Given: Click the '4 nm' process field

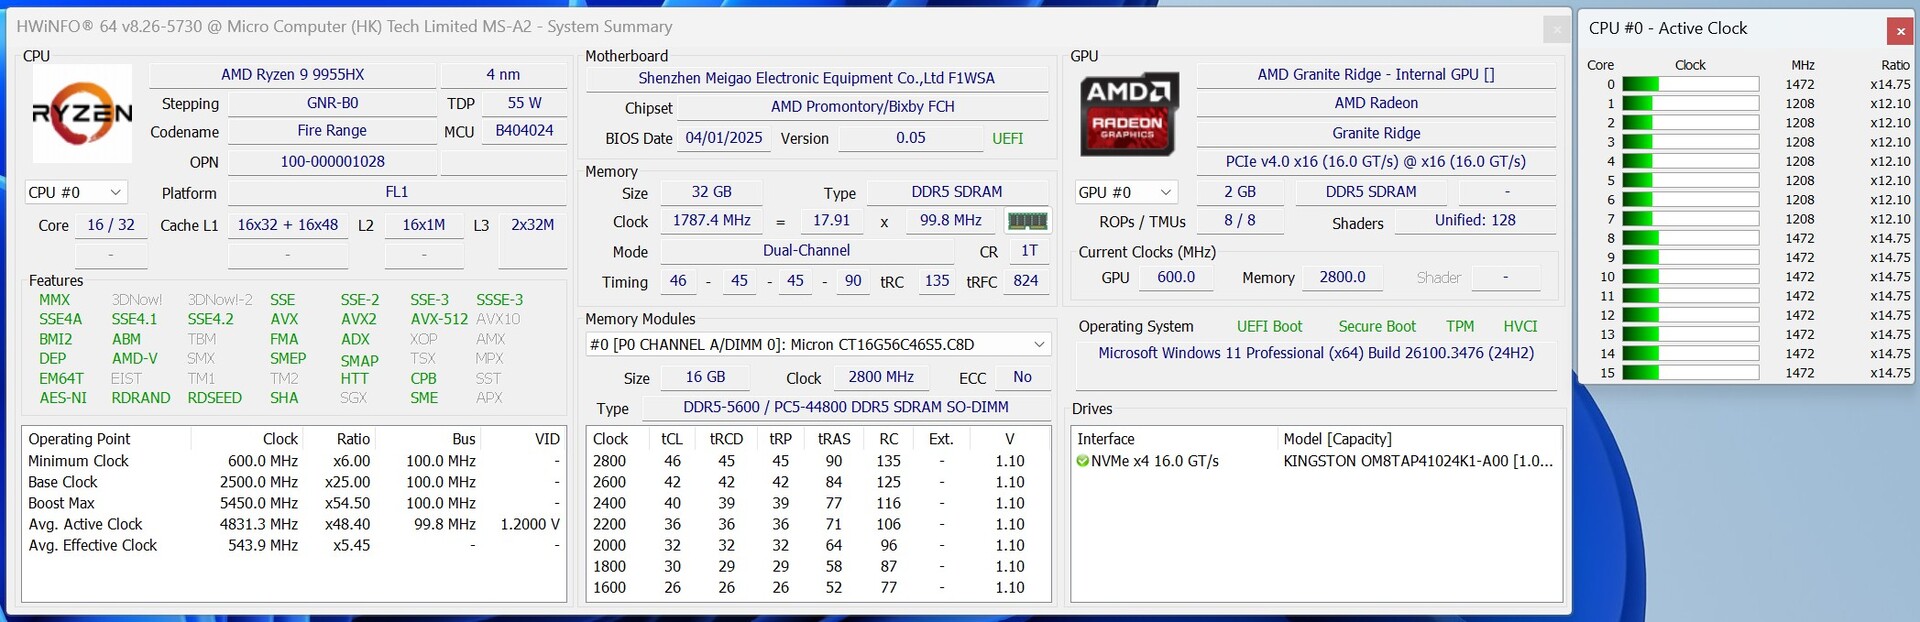Looking at the screenshot, I should click(x=503, y=75).
